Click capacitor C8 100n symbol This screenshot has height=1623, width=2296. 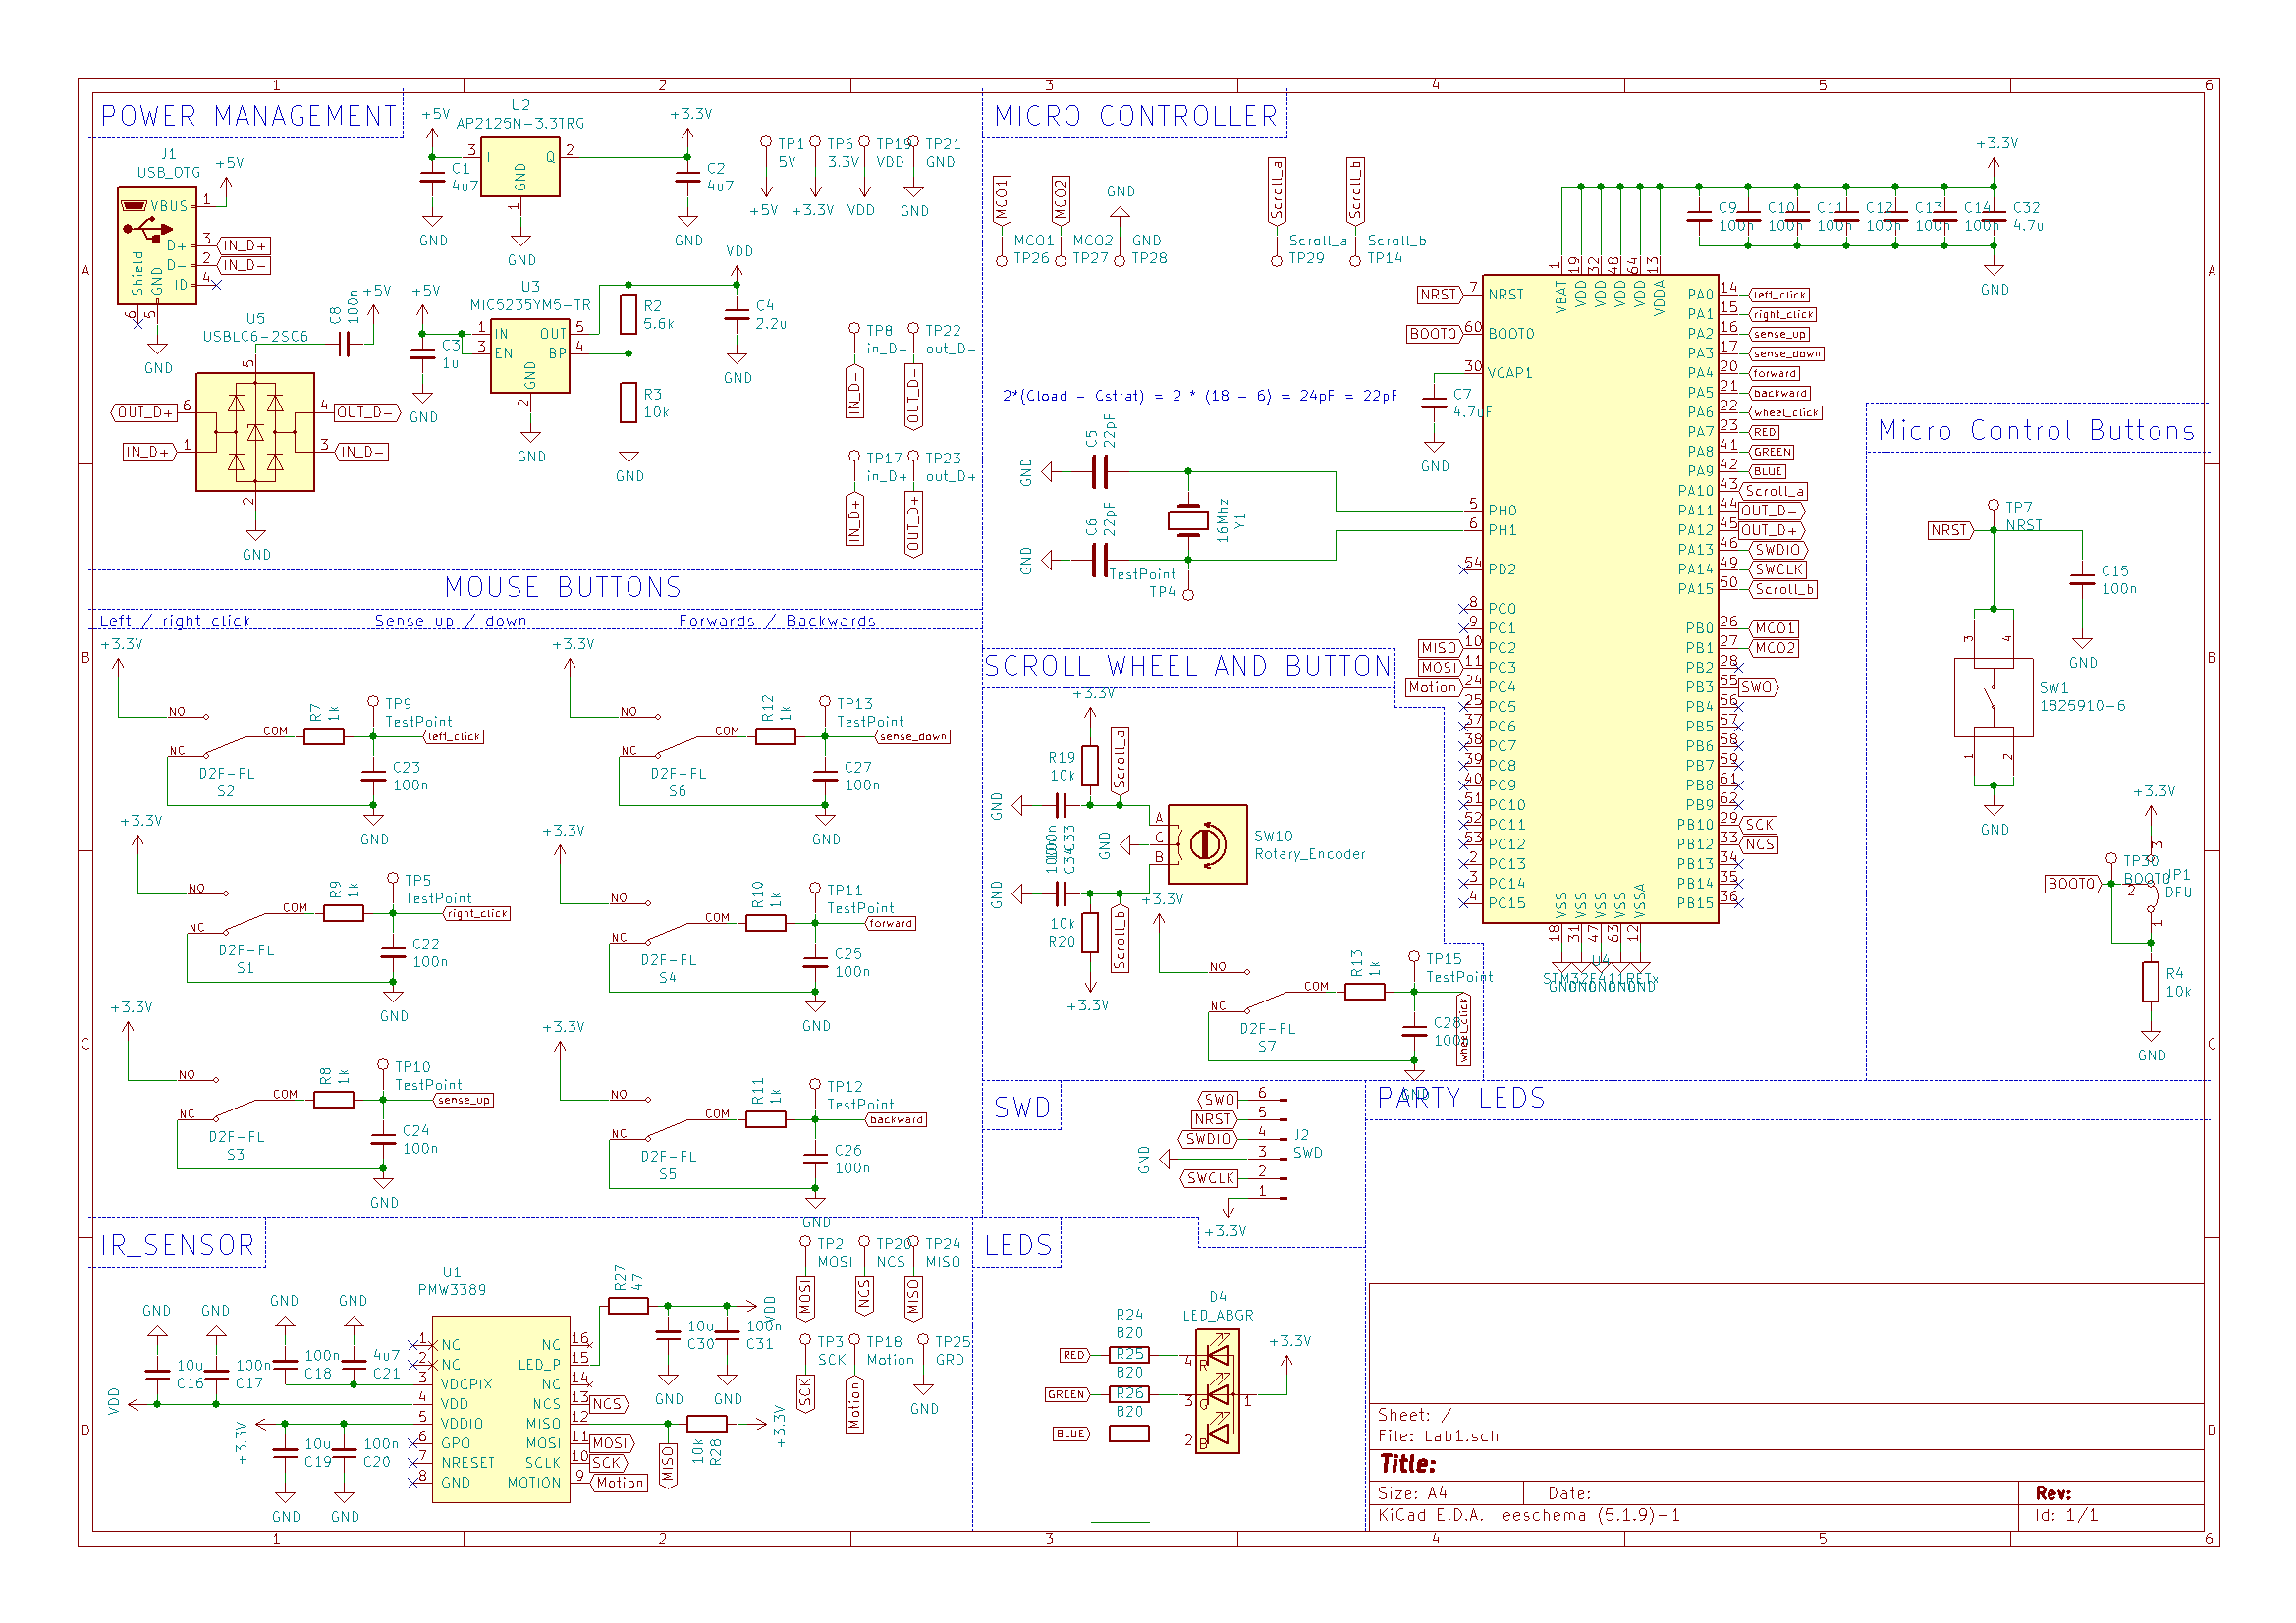coord(345,344)
